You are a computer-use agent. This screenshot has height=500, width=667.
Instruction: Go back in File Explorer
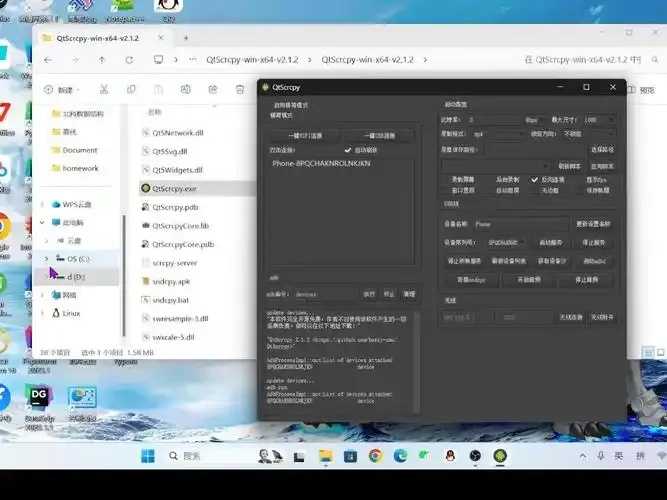(48, 60)
